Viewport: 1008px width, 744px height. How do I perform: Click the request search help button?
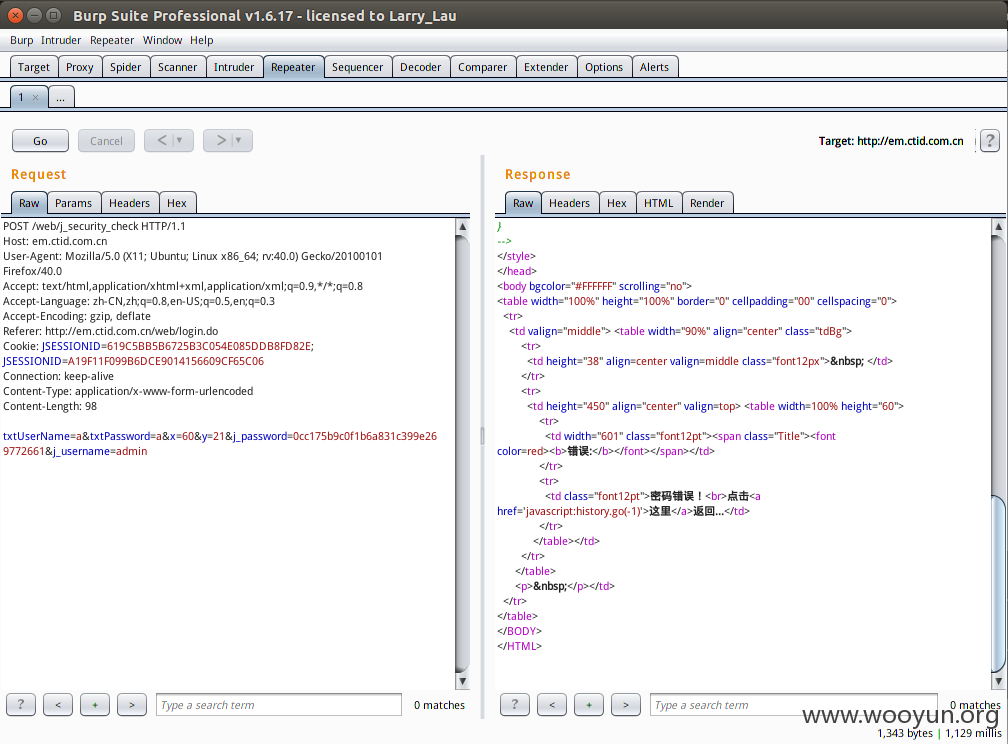(x=21, y=705)
